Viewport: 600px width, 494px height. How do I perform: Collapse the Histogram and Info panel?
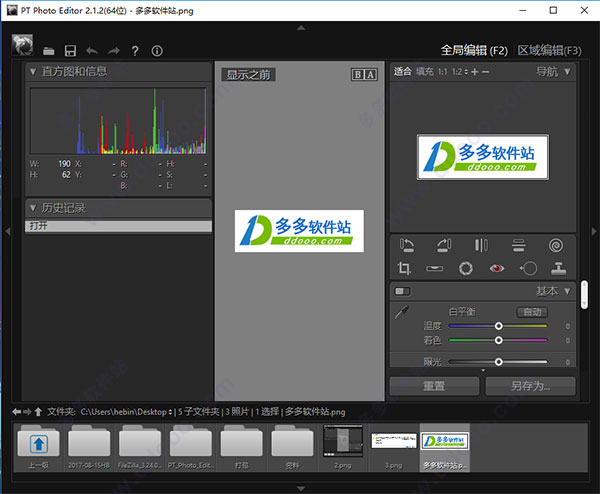click(x=33, y=71)
